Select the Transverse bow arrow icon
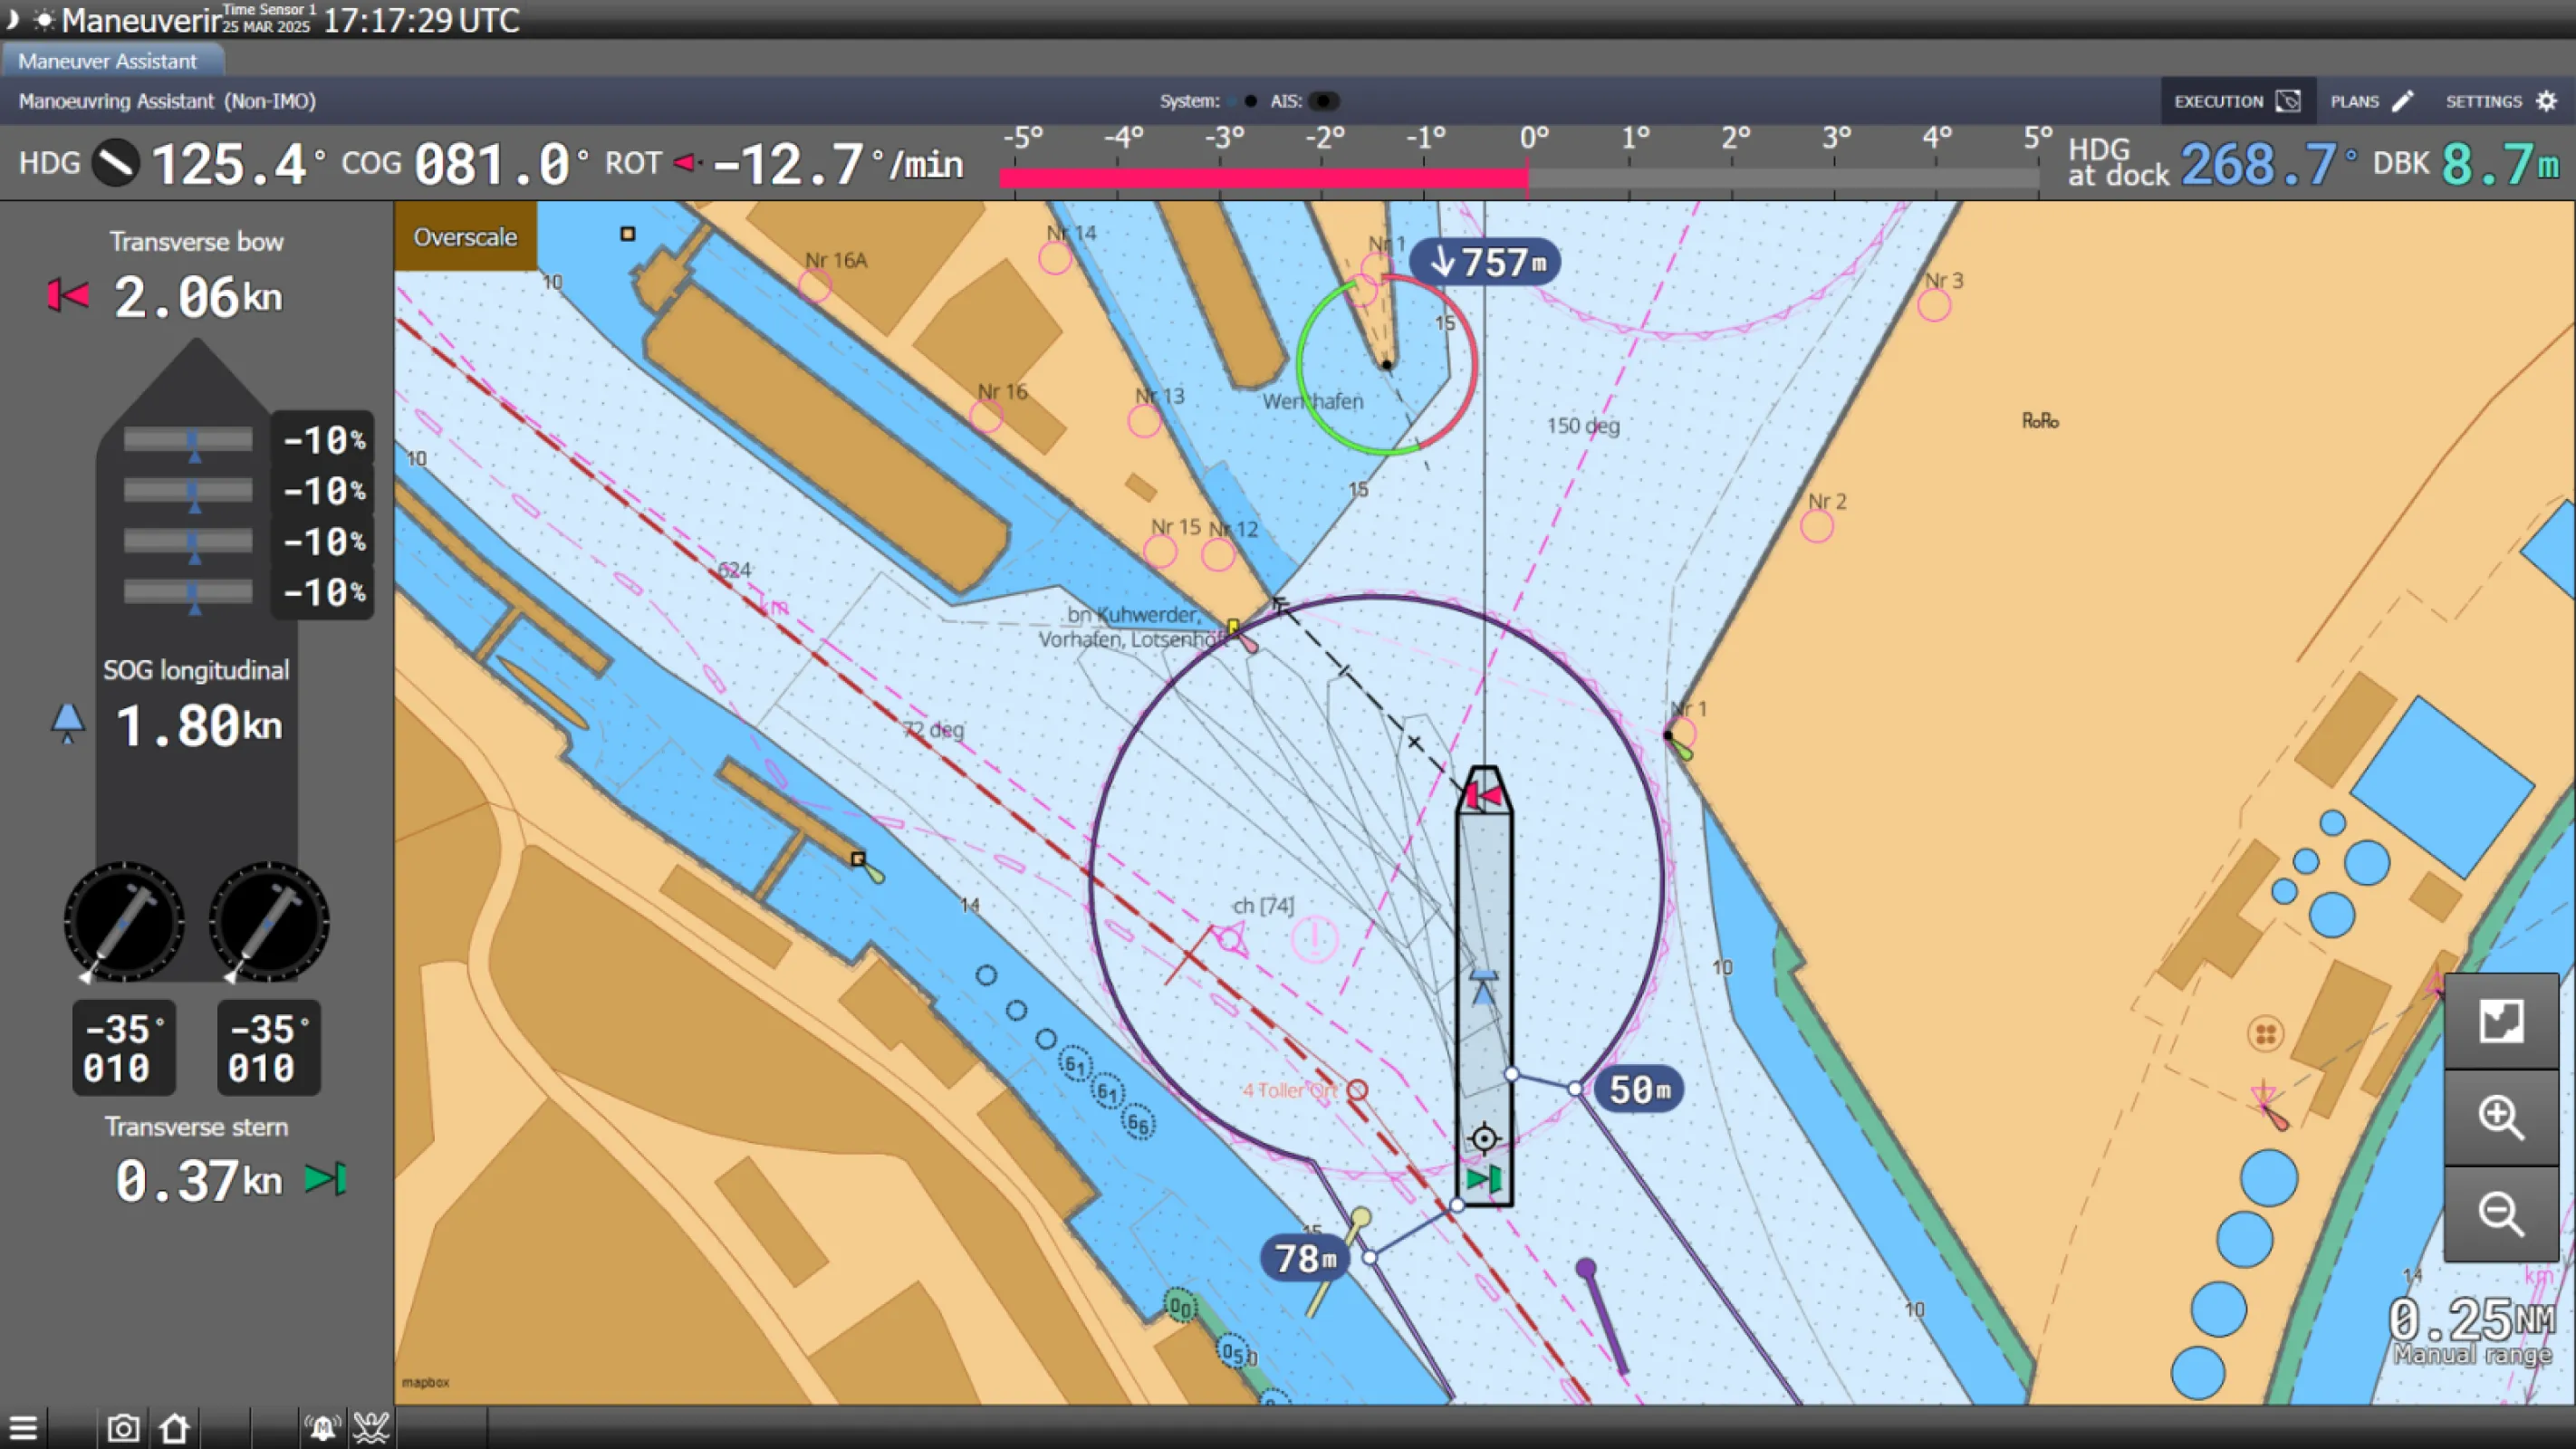 tap(67, 295)
